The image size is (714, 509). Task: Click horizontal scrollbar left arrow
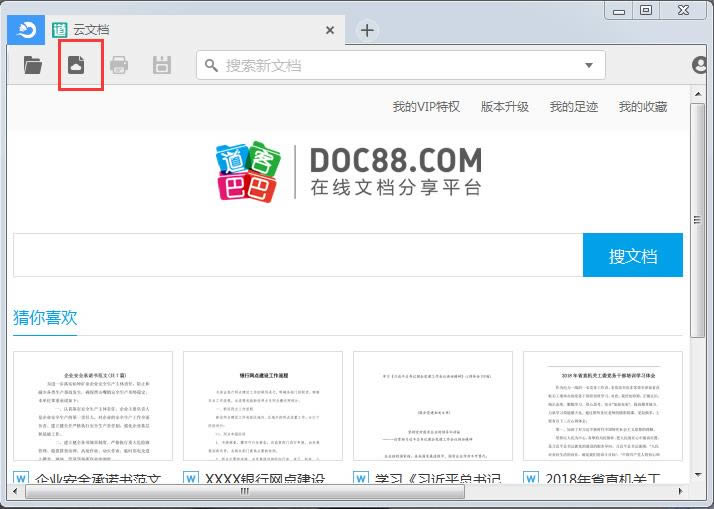(15, 491)
